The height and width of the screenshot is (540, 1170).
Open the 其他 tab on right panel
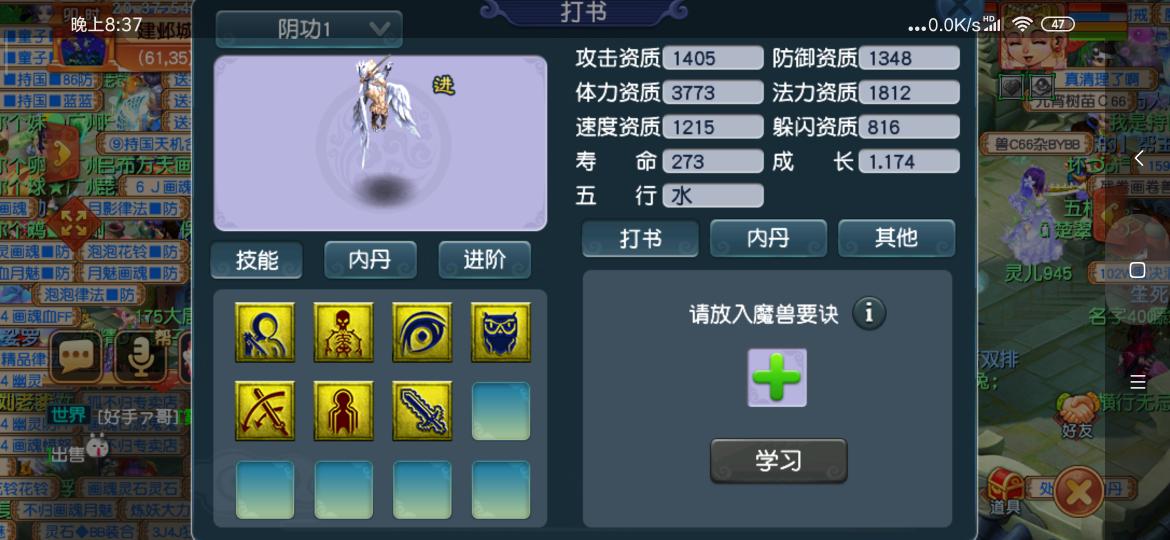896,238
